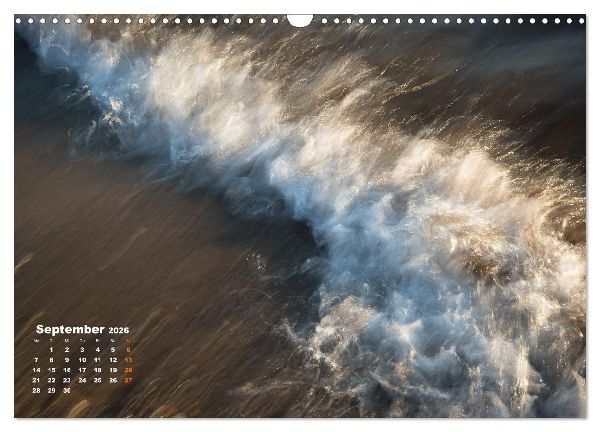The height and width of the screenshot is (432, 600).
Task: Click on date 17
Action: click(82, 370)
